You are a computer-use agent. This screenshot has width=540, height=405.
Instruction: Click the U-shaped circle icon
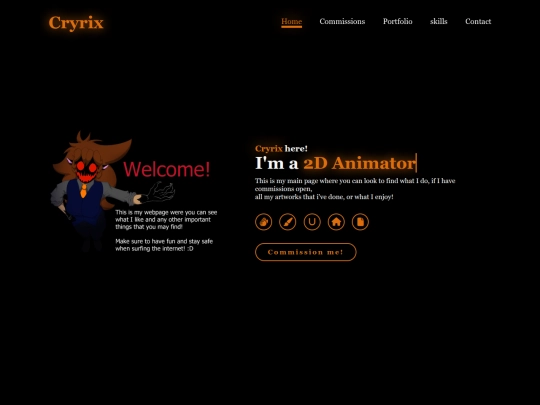pos(312,222)
